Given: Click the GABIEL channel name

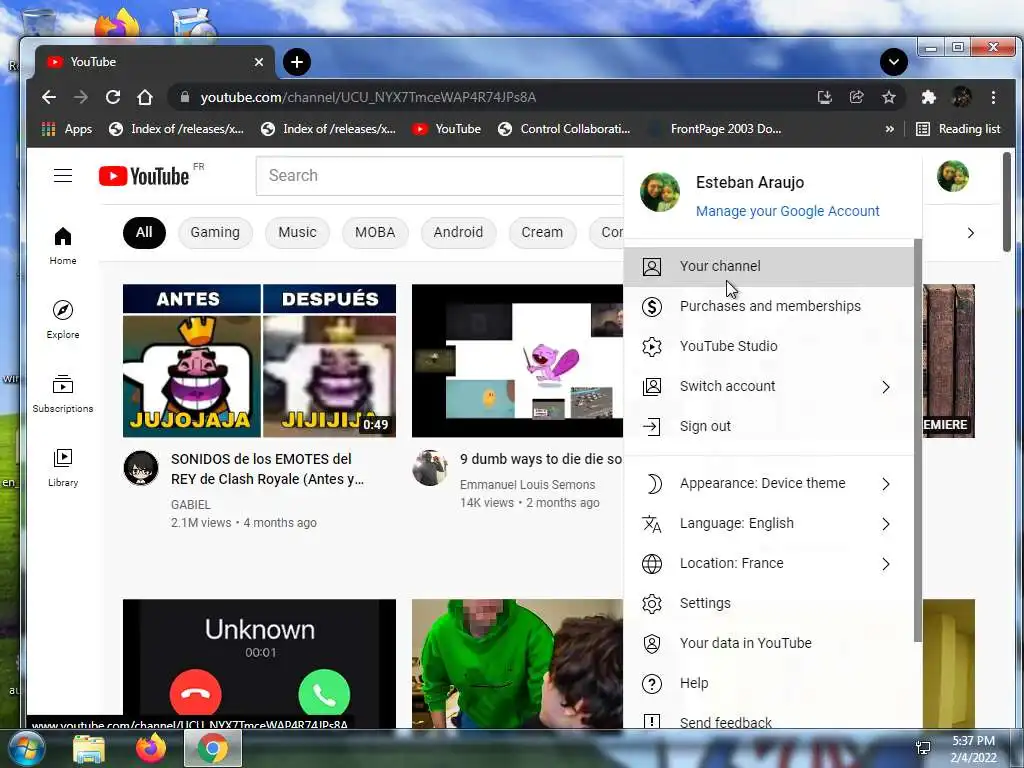Looking at the screenshot, I should pyautogui.click(x=191, y=505).
